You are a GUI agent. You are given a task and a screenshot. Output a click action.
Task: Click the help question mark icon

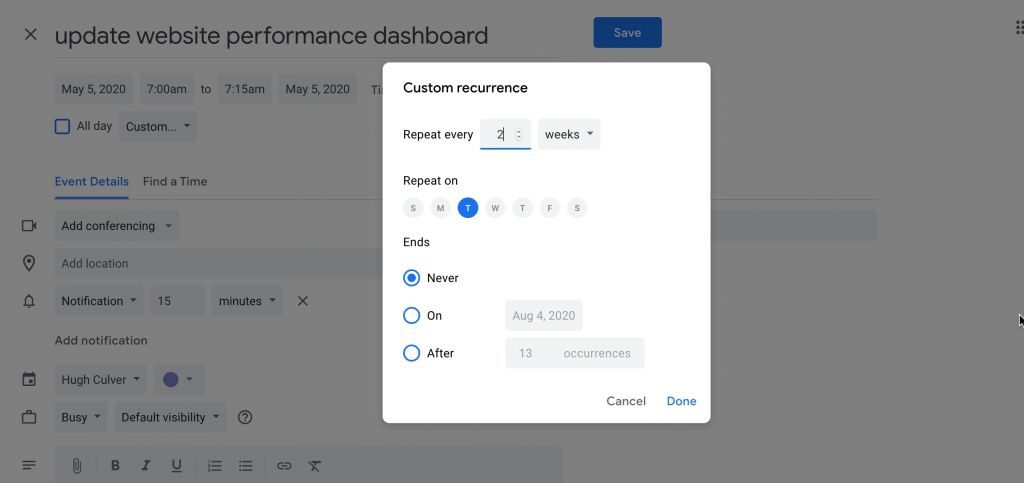click(245, 417)
